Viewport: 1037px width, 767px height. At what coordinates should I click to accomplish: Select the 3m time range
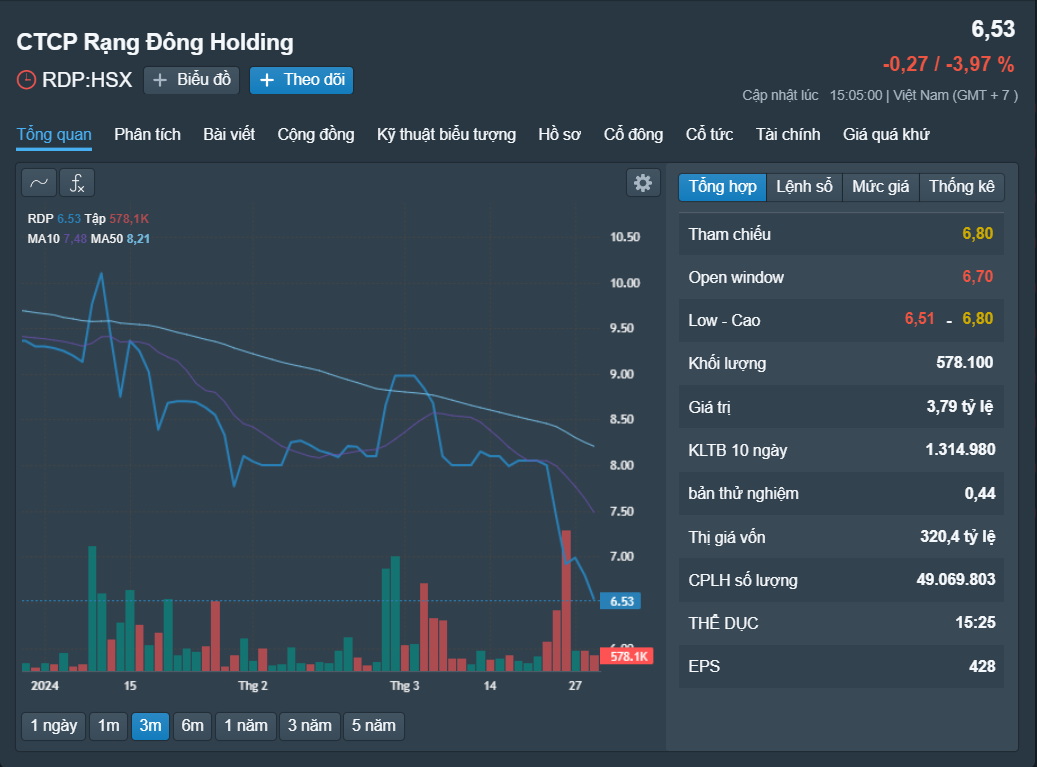coord(150,726)
